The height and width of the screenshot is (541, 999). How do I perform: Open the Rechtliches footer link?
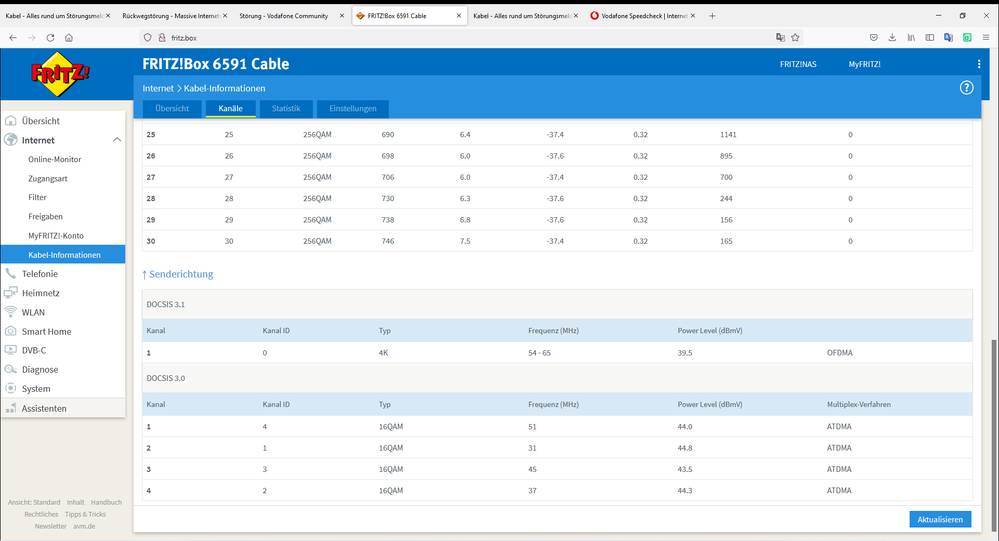[41, 514]
